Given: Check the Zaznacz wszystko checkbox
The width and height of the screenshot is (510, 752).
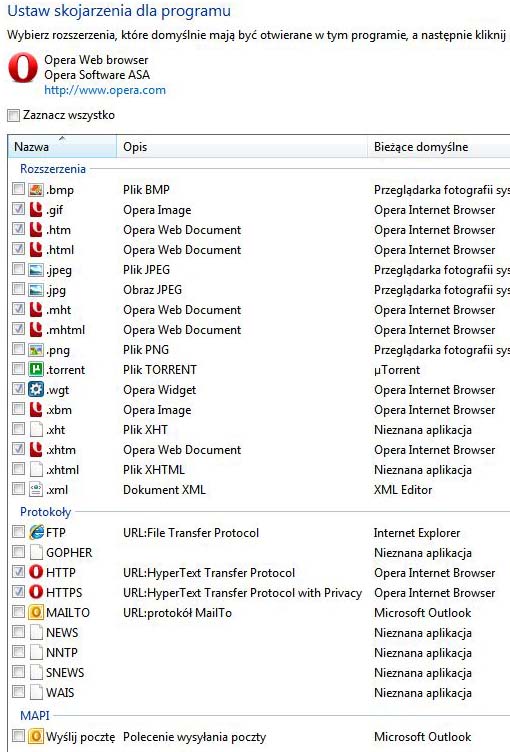Looking at the screenshot, I should [x=13, y=115].
